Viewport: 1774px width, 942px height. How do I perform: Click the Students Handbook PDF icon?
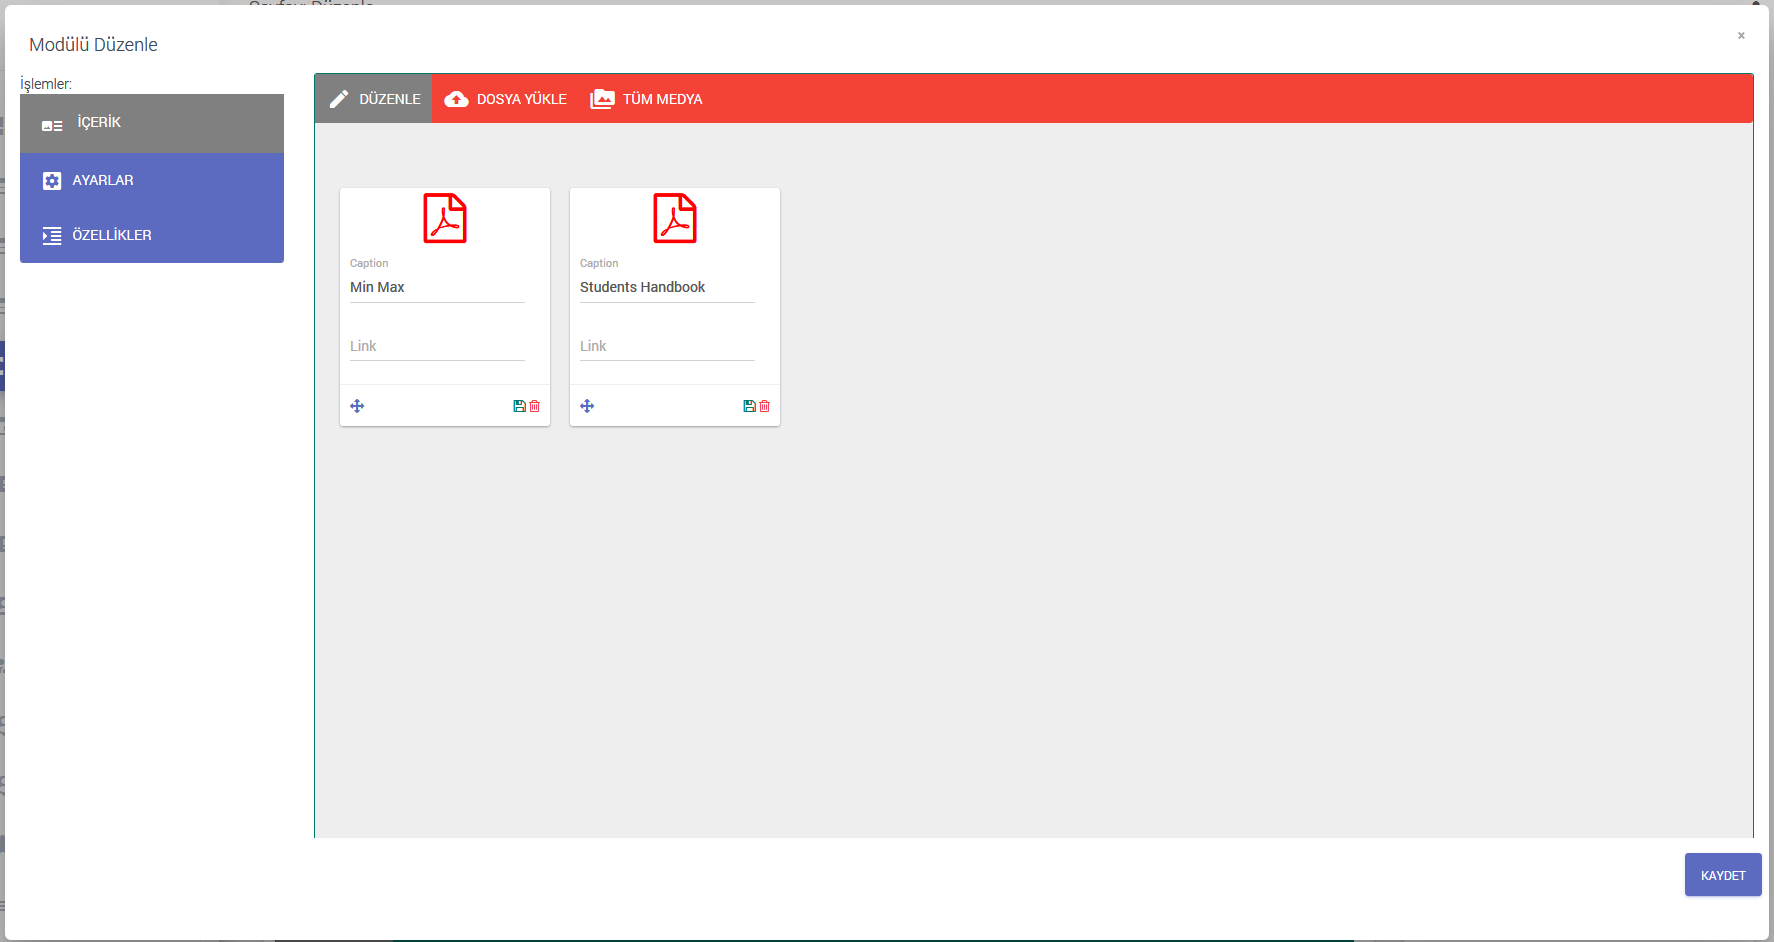[x=675, y=218]
